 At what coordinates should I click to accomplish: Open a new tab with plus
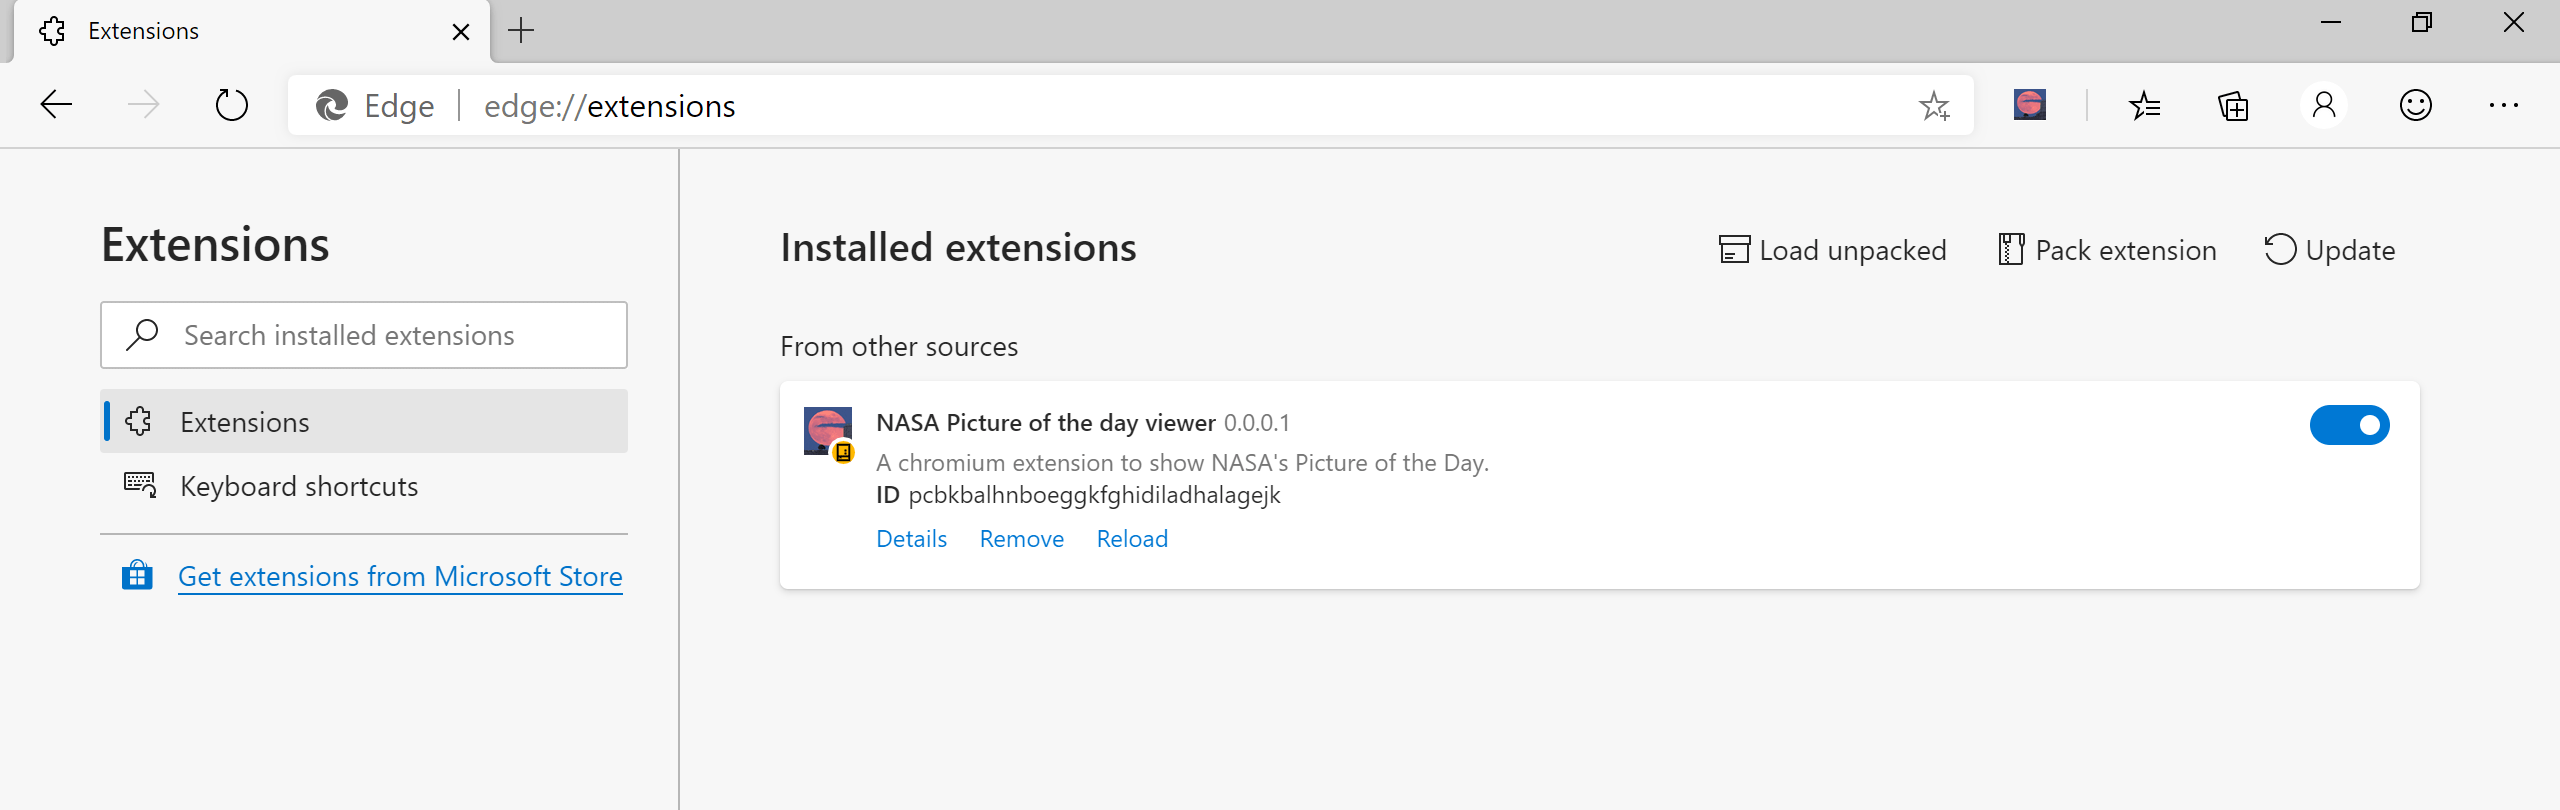click(x=521, y=31)
